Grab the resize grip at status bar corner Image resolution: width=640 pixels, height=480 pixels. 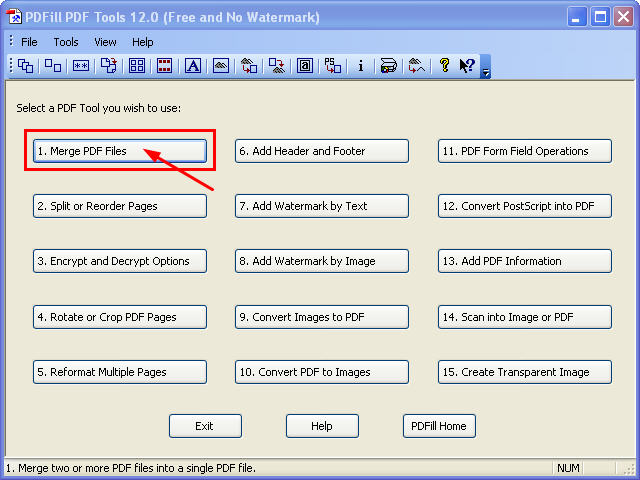[x=630, y=469]
